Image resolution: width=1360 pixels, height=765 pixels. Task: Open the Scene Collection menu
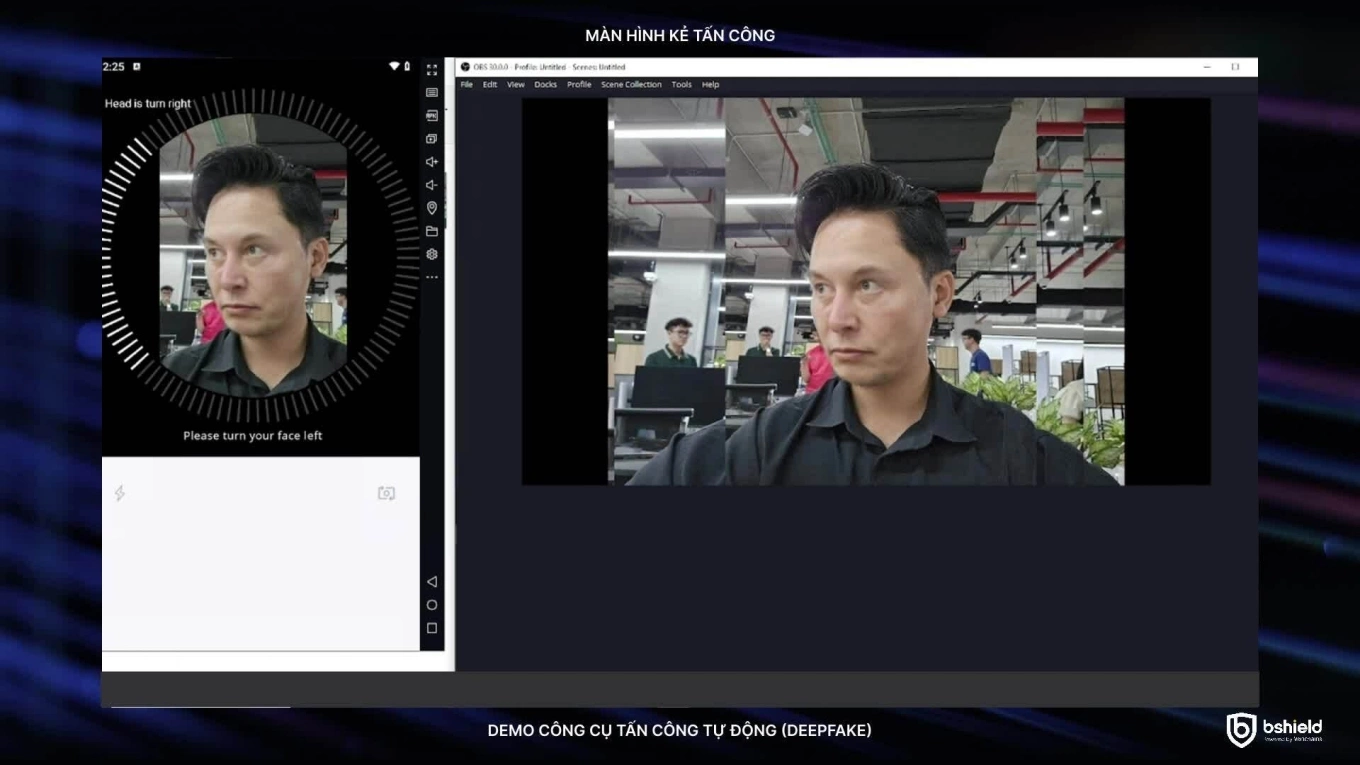[631, 85]
